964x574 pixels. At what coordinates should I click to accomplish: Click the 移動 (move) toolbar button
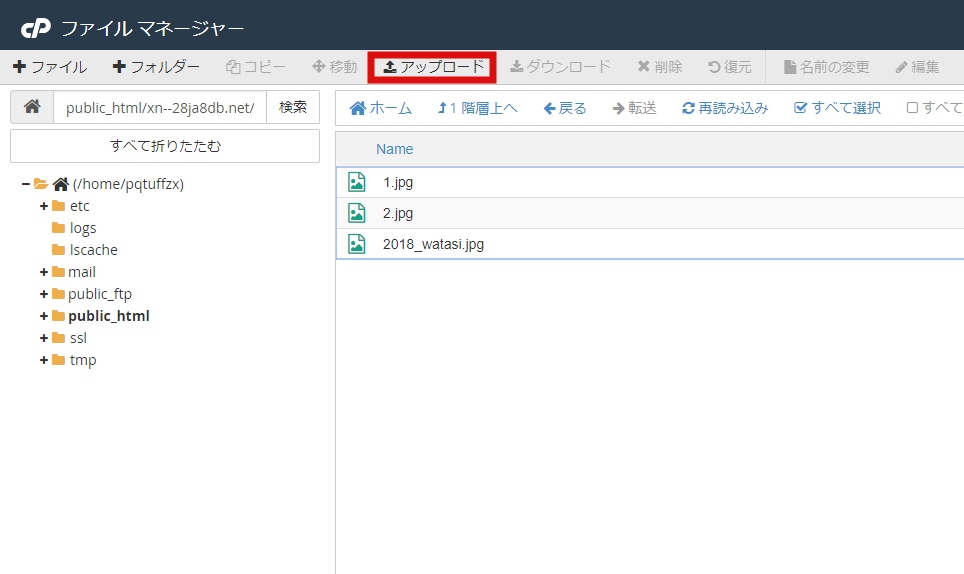(x=335, y=67)
